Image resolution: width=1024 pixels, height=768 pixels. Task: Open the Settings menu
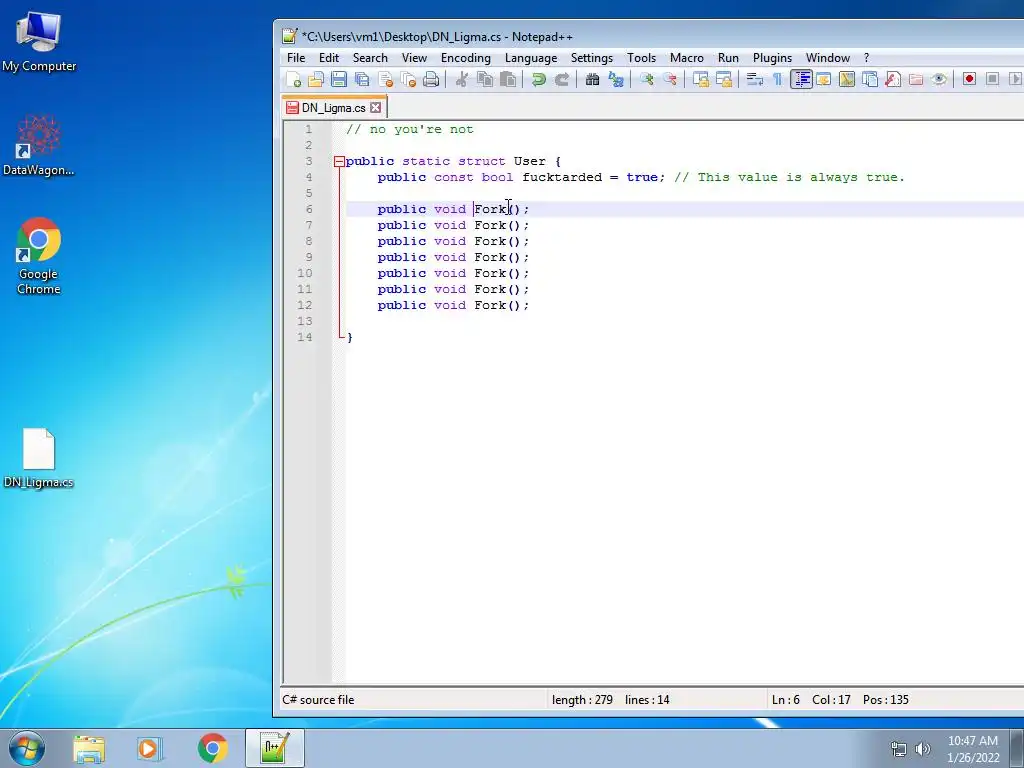pos(592,57)
